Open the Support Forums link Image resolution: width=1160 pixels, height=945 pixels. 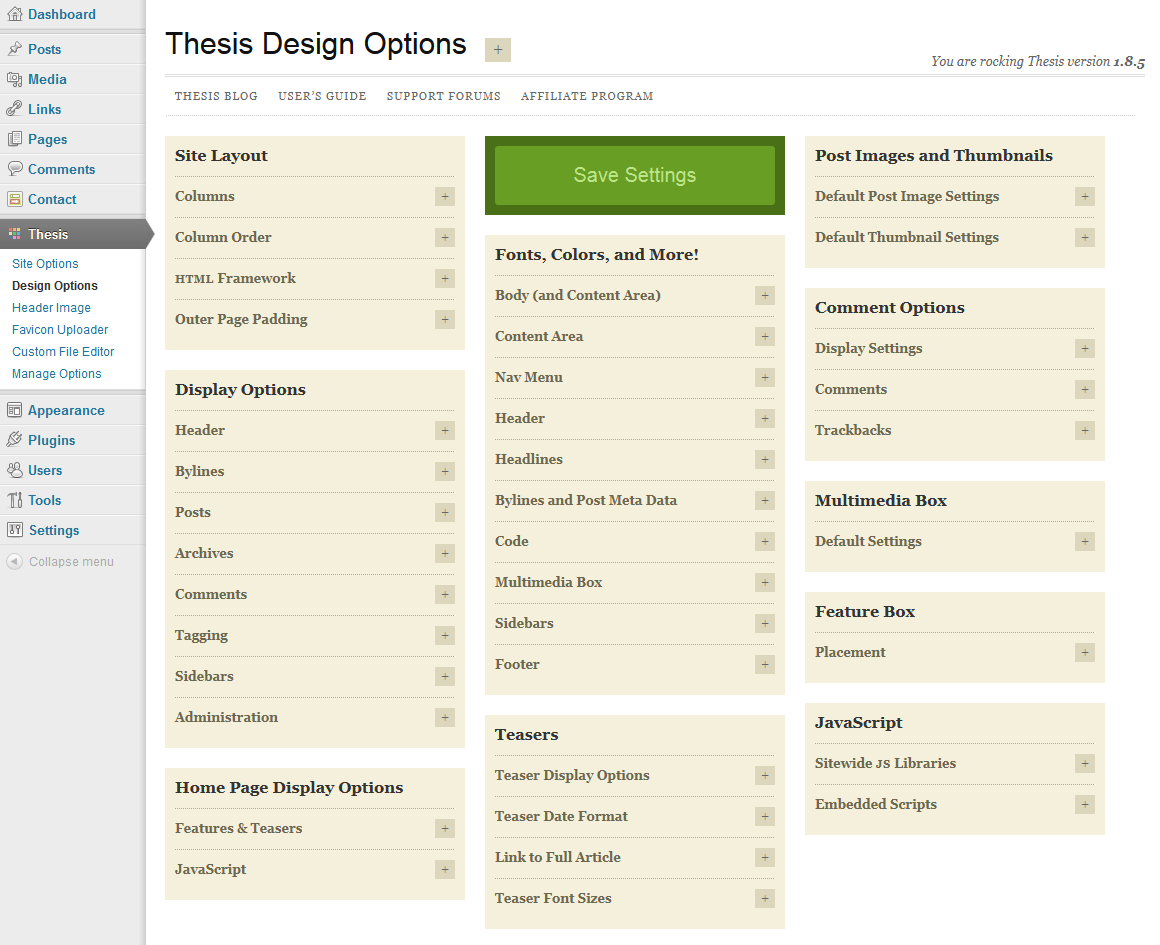(444, 96)
